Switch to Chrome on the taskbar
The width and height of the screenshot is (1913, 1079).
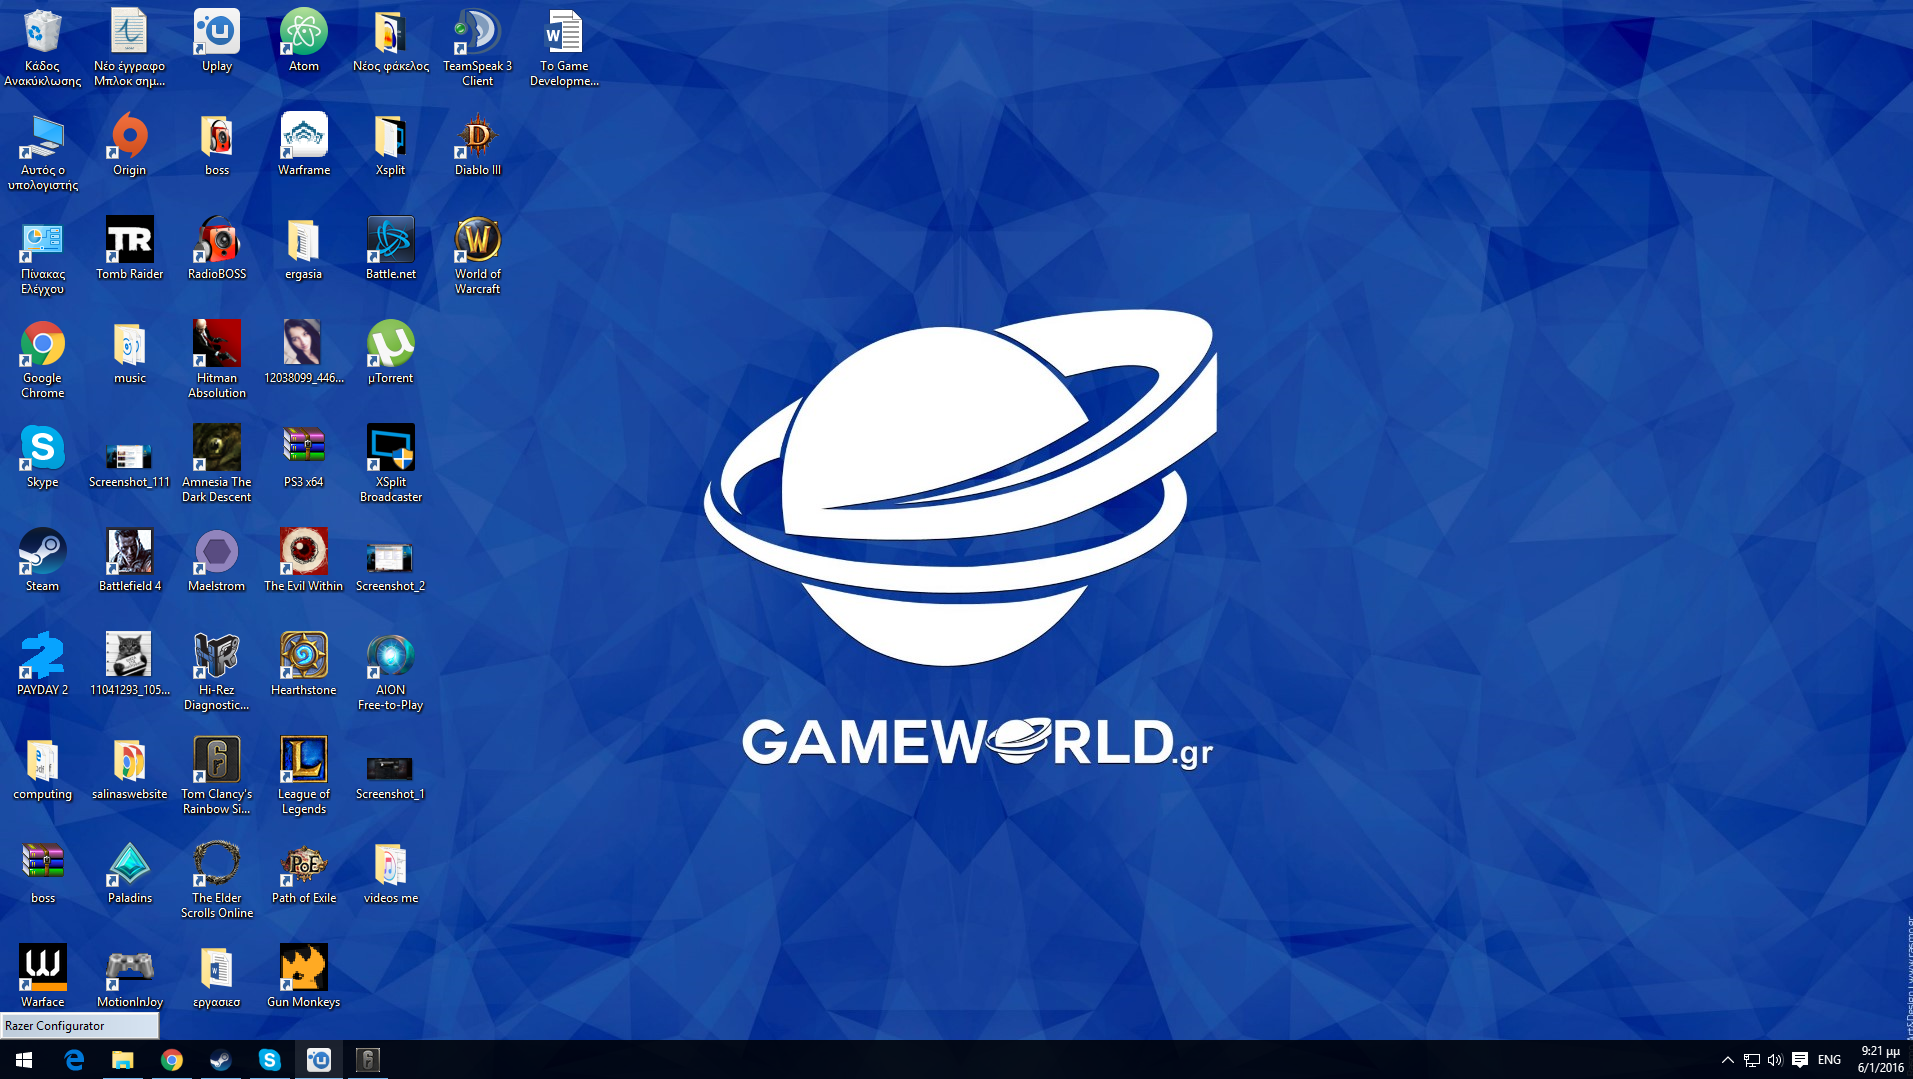(171, 1060)
